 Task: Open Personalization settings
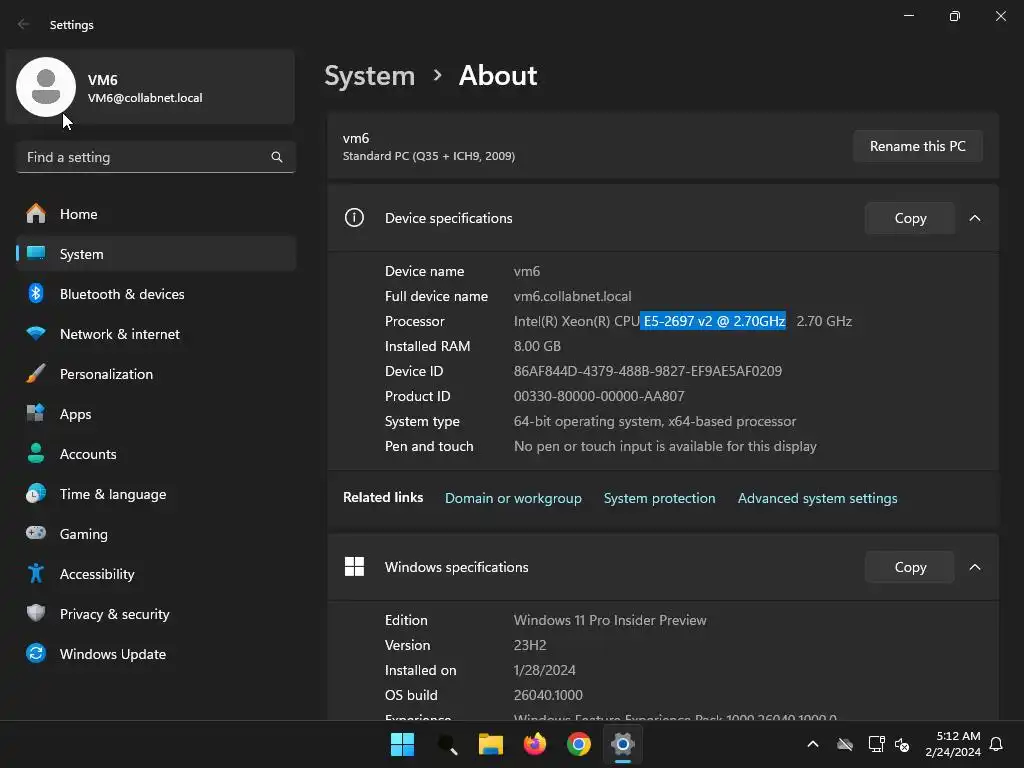pos(155,374)
